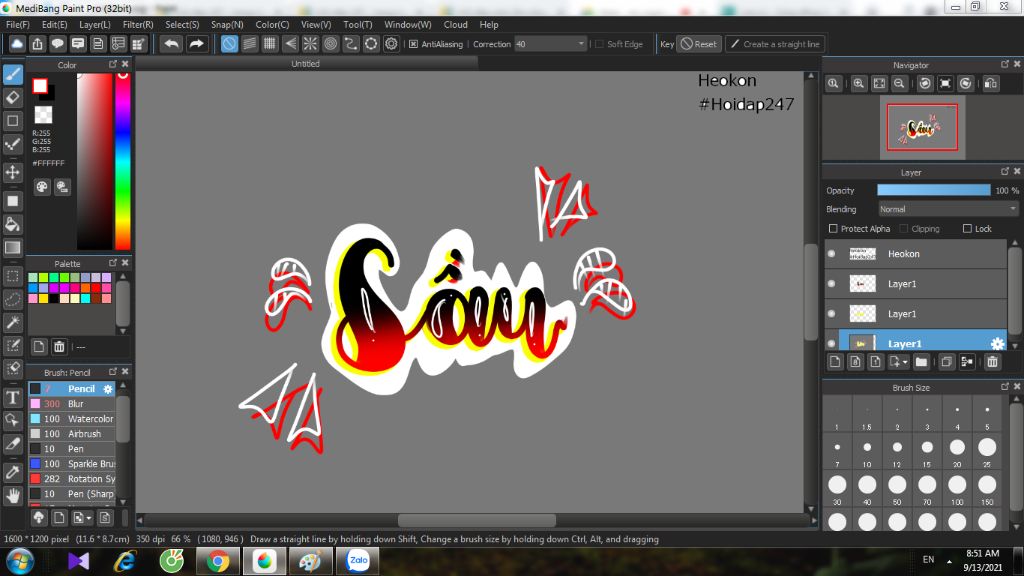1024x576 pixels.
Task: Enable parallel lines snap
Action: (249, 44)
